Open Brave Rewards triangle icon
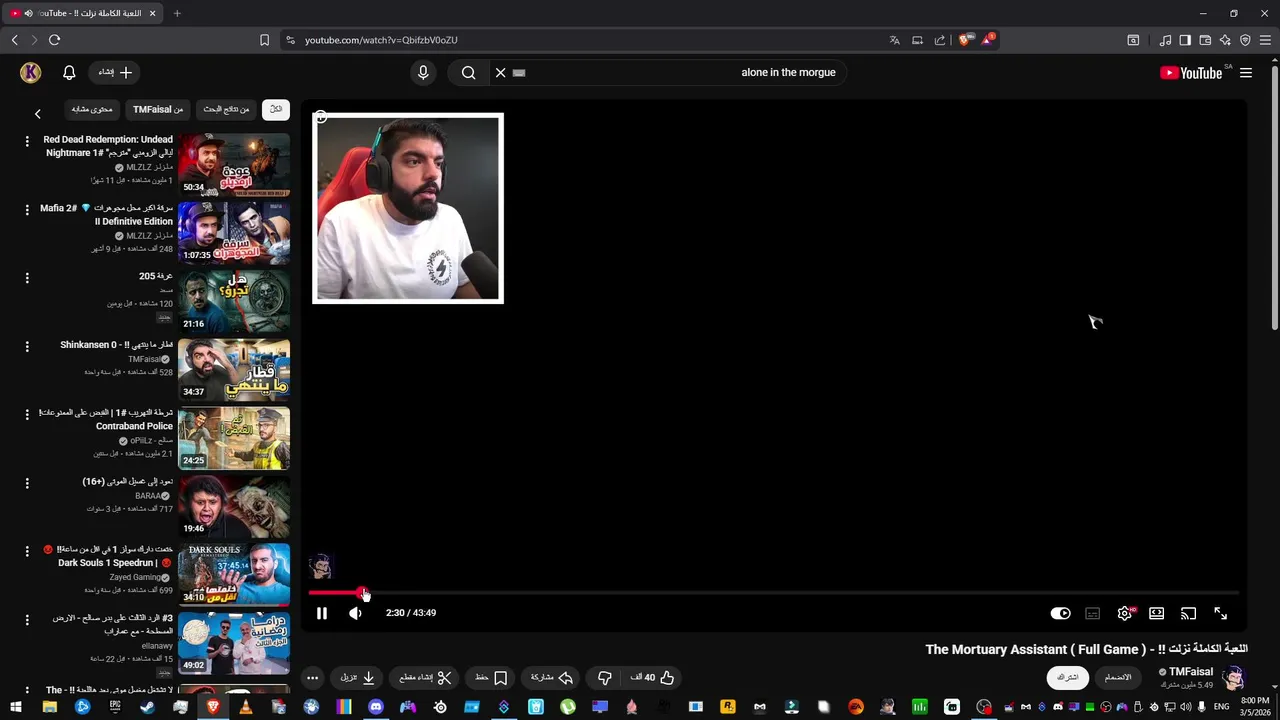 (x=987, y=40)
